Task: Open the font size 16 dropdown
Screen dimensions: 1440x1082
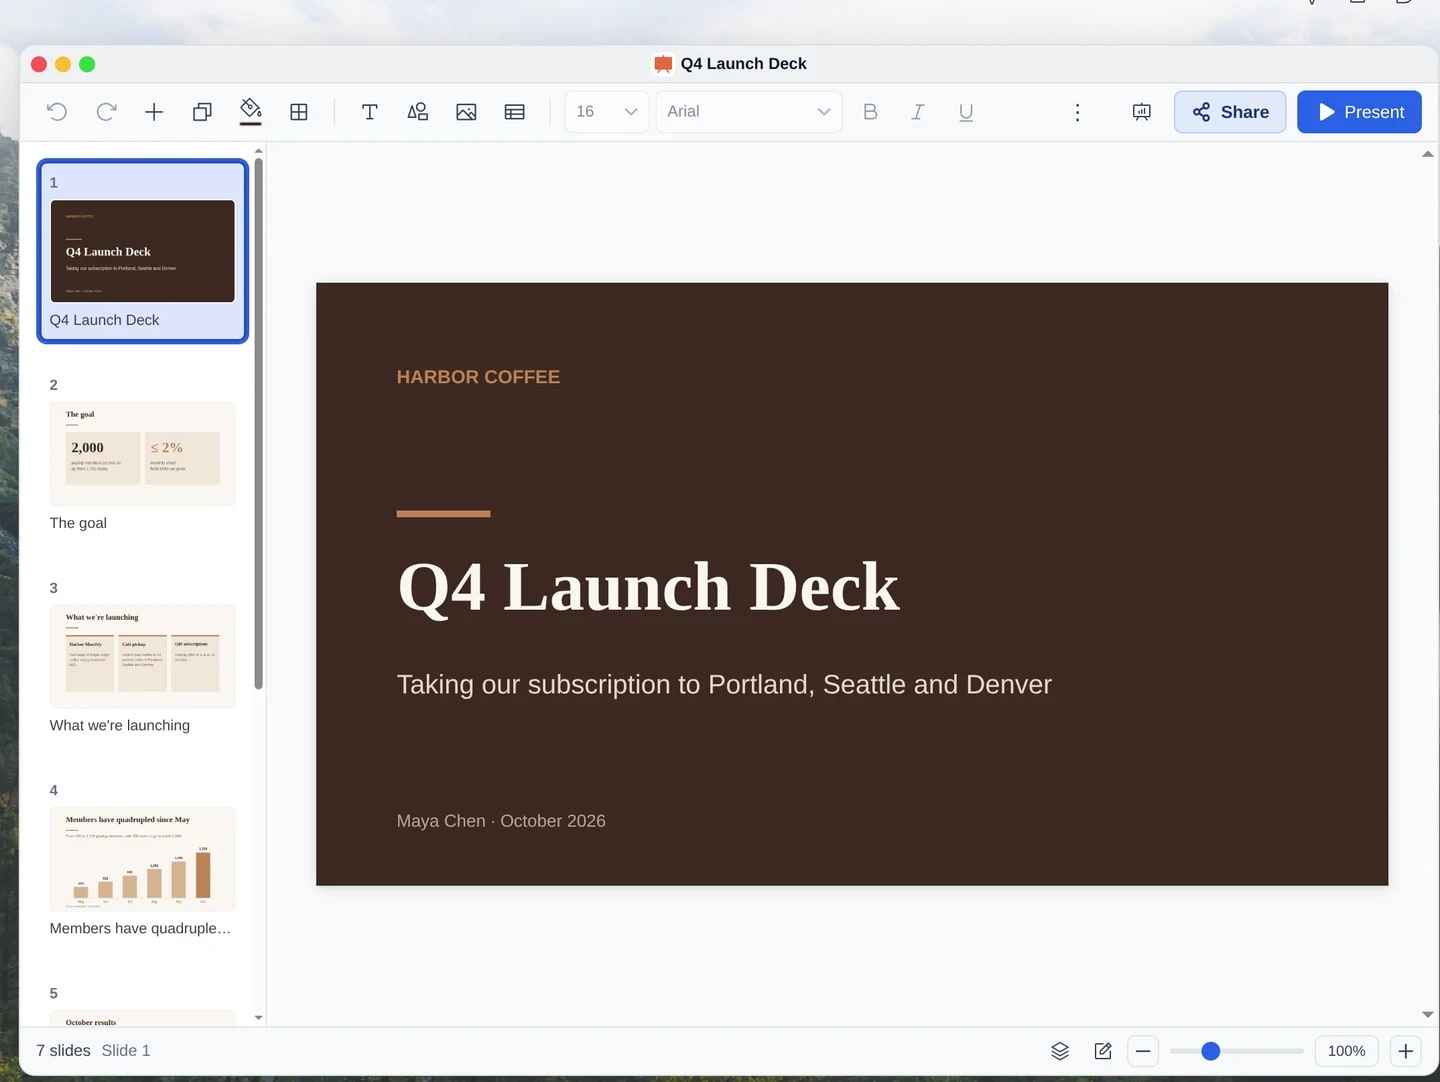Action: tap(607, 112)
